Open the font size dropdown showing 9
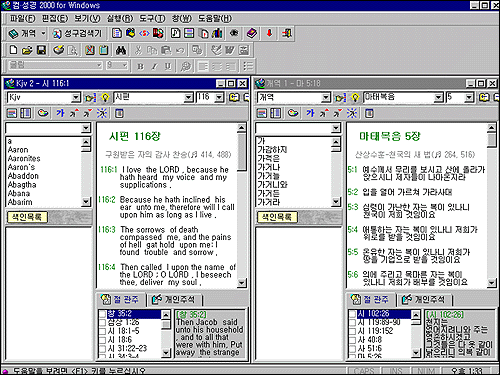 [125, 65]
